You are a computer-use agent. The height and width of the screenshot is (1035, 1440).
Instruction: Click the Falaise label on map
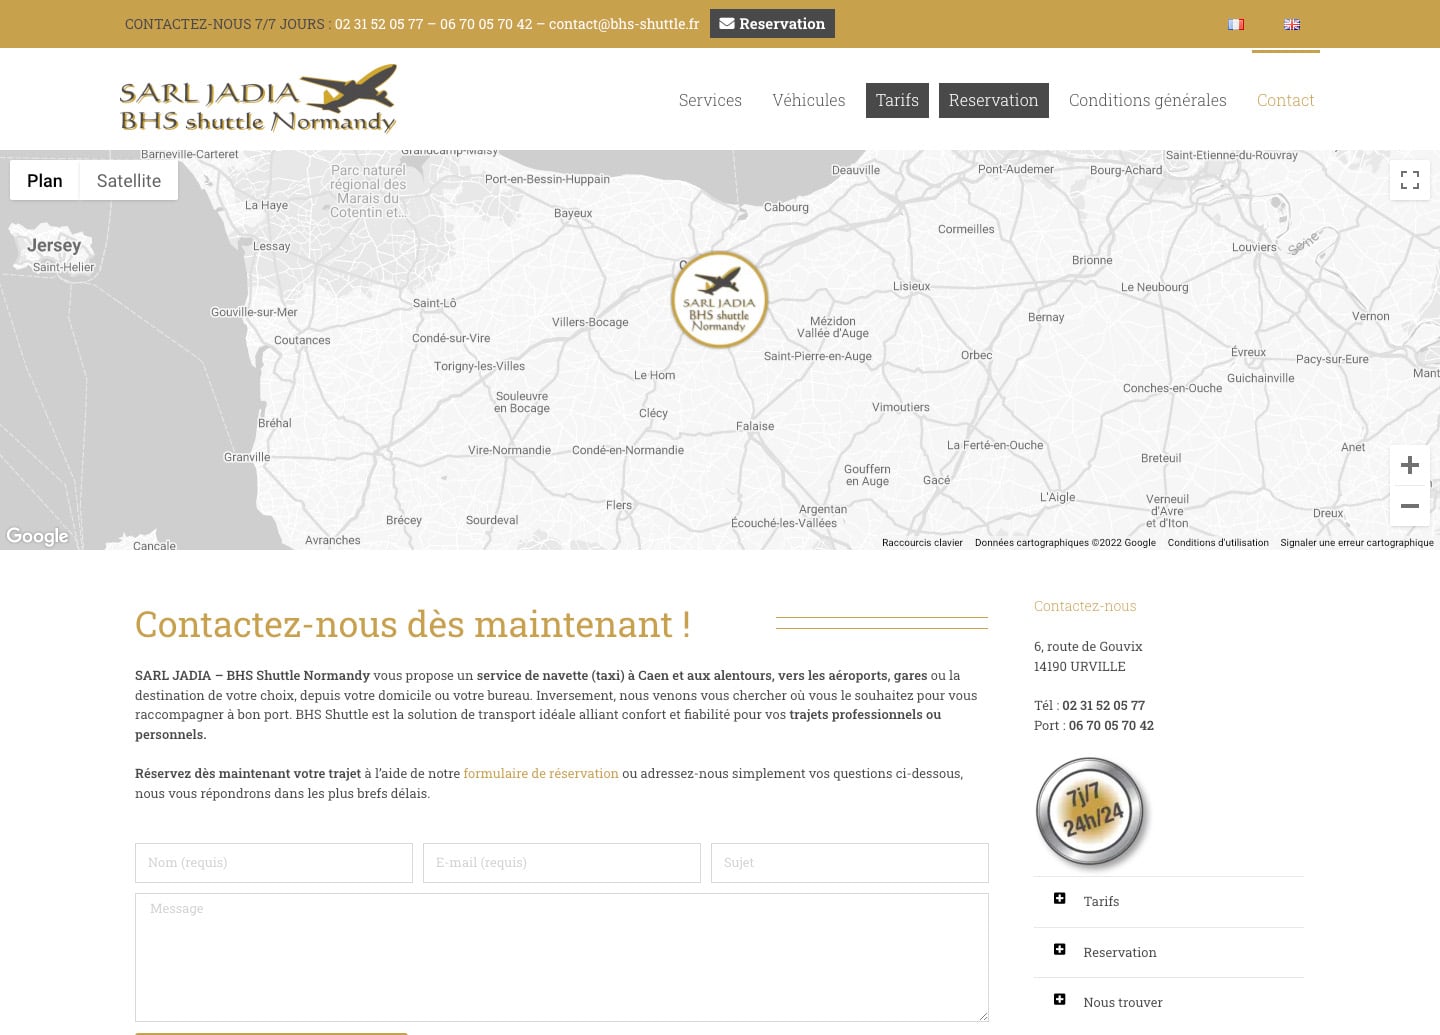pyautogui.click(x=755, y=426)
